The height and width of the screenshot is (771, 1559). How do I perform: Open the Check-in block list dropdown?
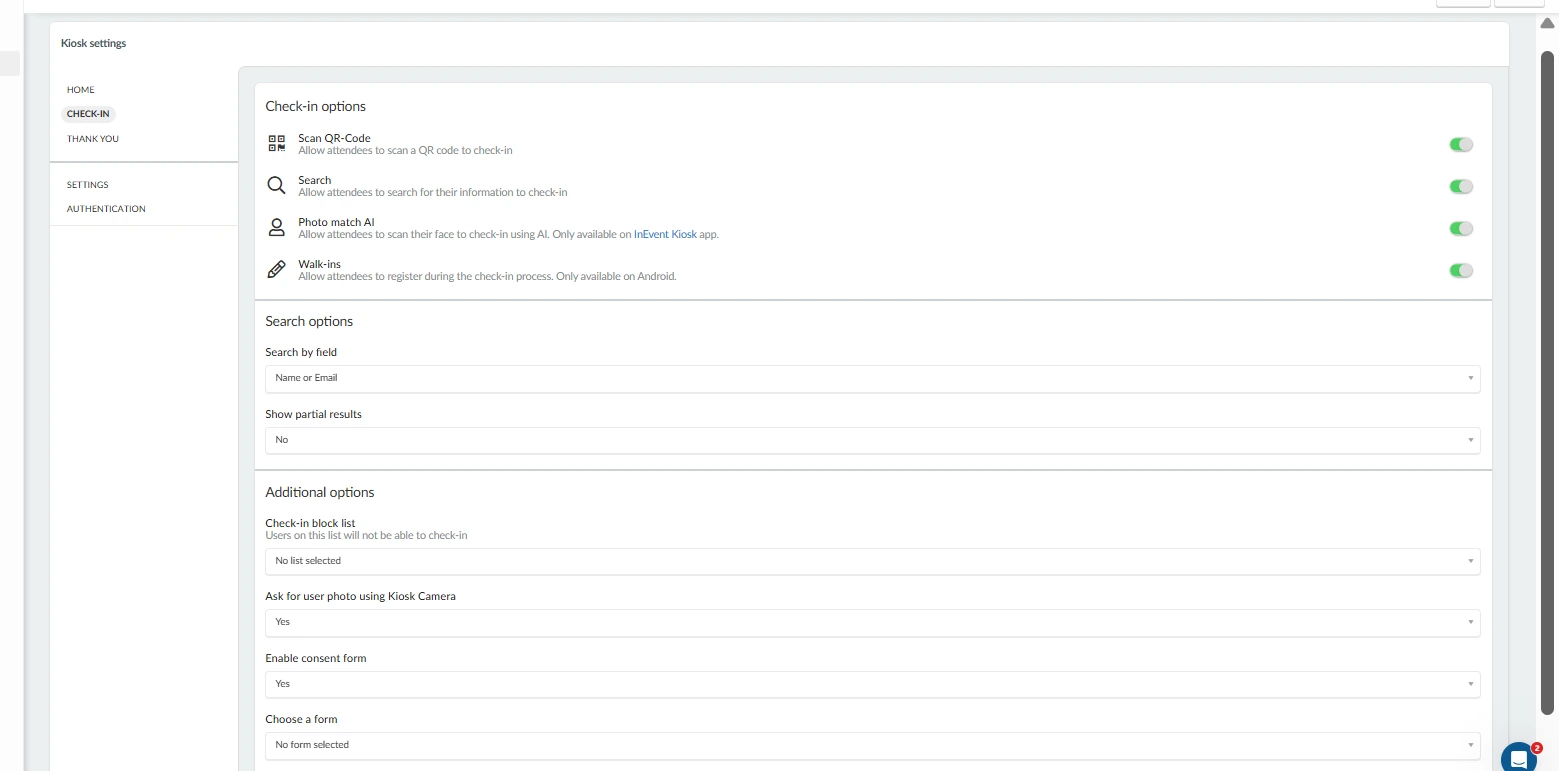tap(872, 561)
